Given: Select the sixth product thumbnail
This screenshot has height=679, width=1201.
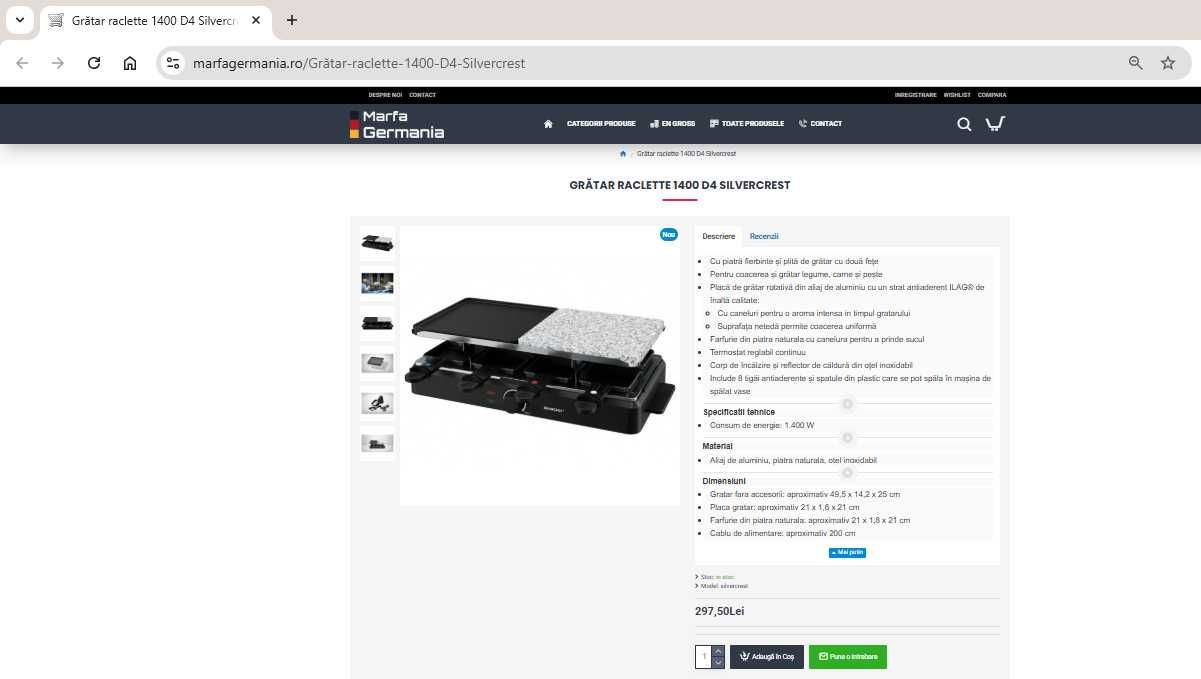Looking at the screenshot, I should click(377, 443).
